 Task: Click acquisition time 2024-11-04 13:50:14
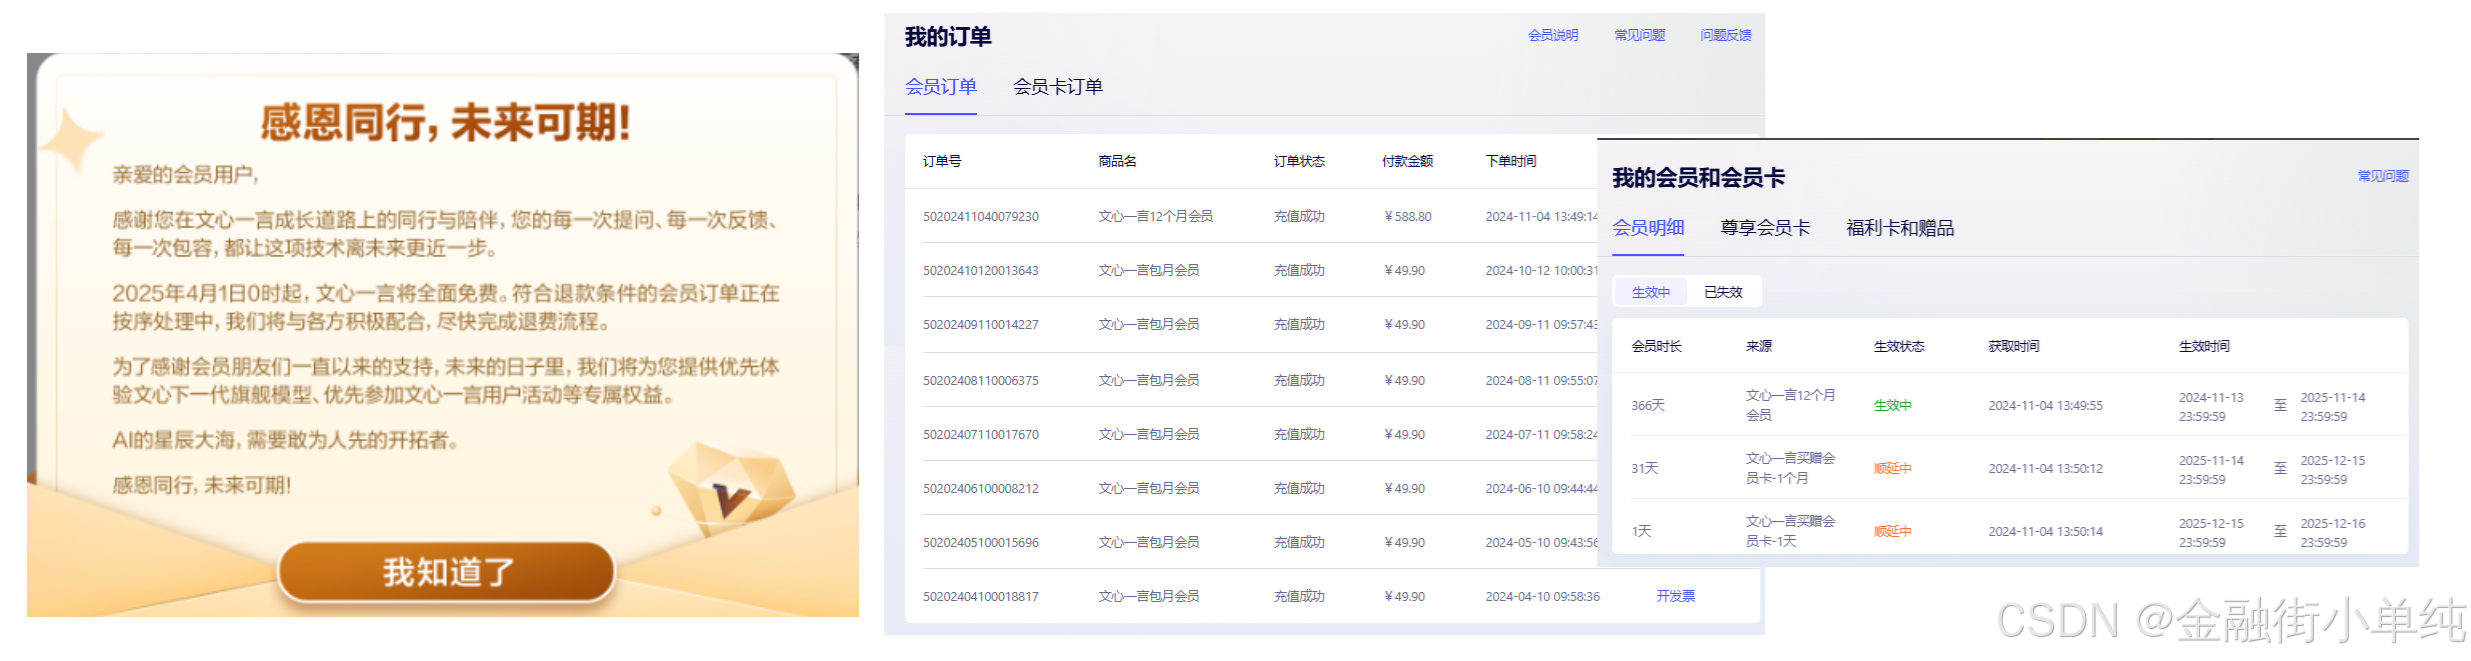pos(2045,531)
